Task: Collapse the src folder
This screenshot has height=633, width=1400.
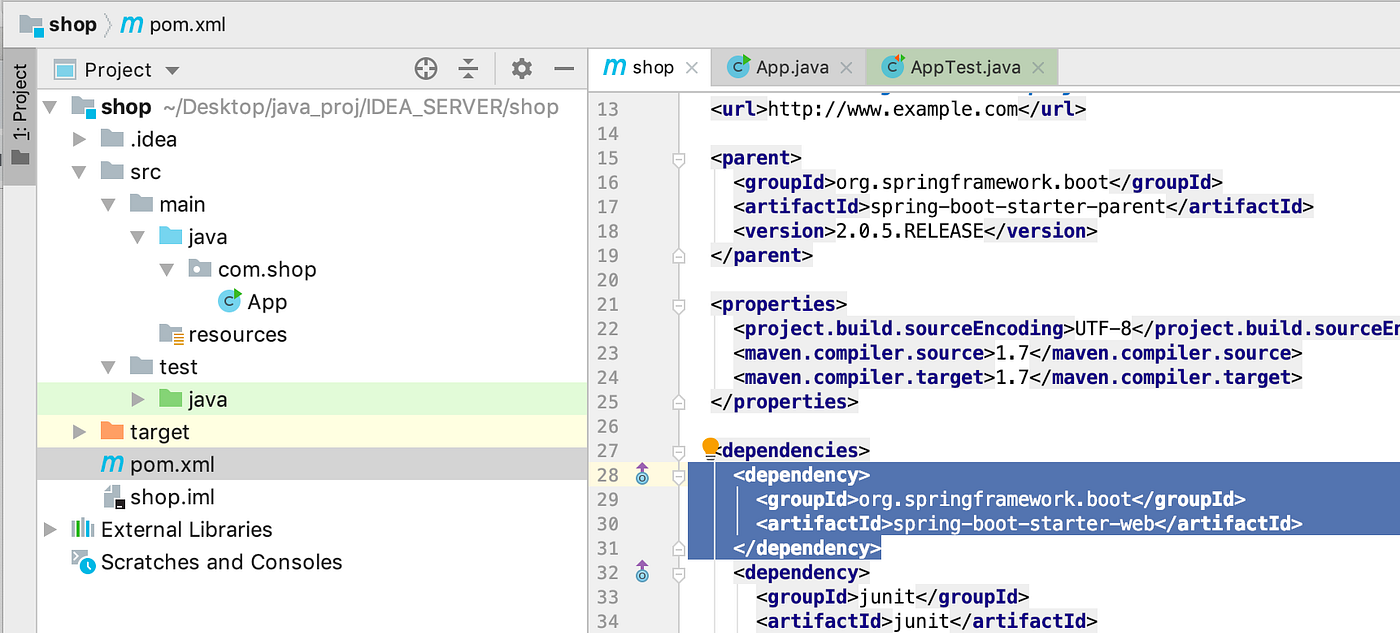Action: coord(80,171)
